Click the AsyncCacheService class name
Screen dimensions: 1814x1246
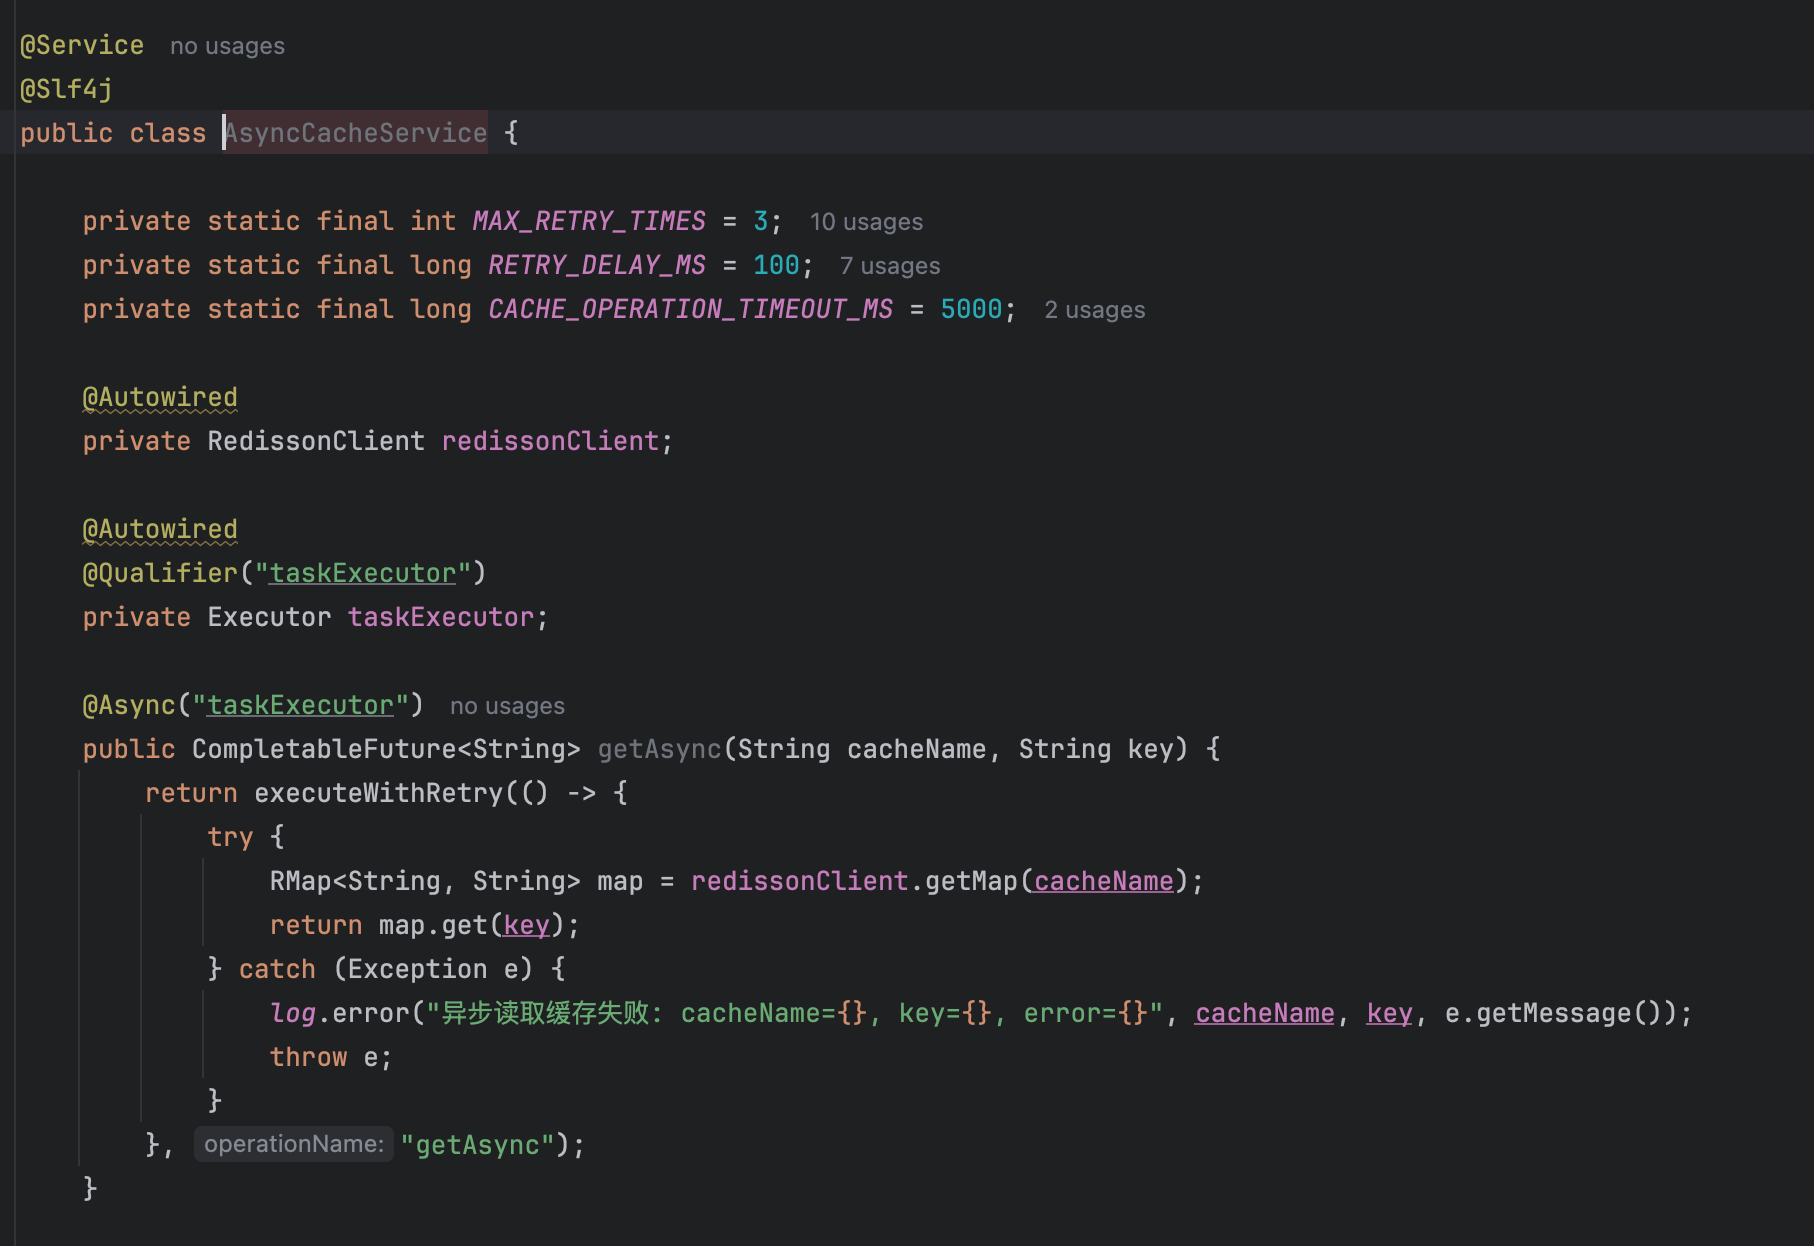tap(356, 133)
